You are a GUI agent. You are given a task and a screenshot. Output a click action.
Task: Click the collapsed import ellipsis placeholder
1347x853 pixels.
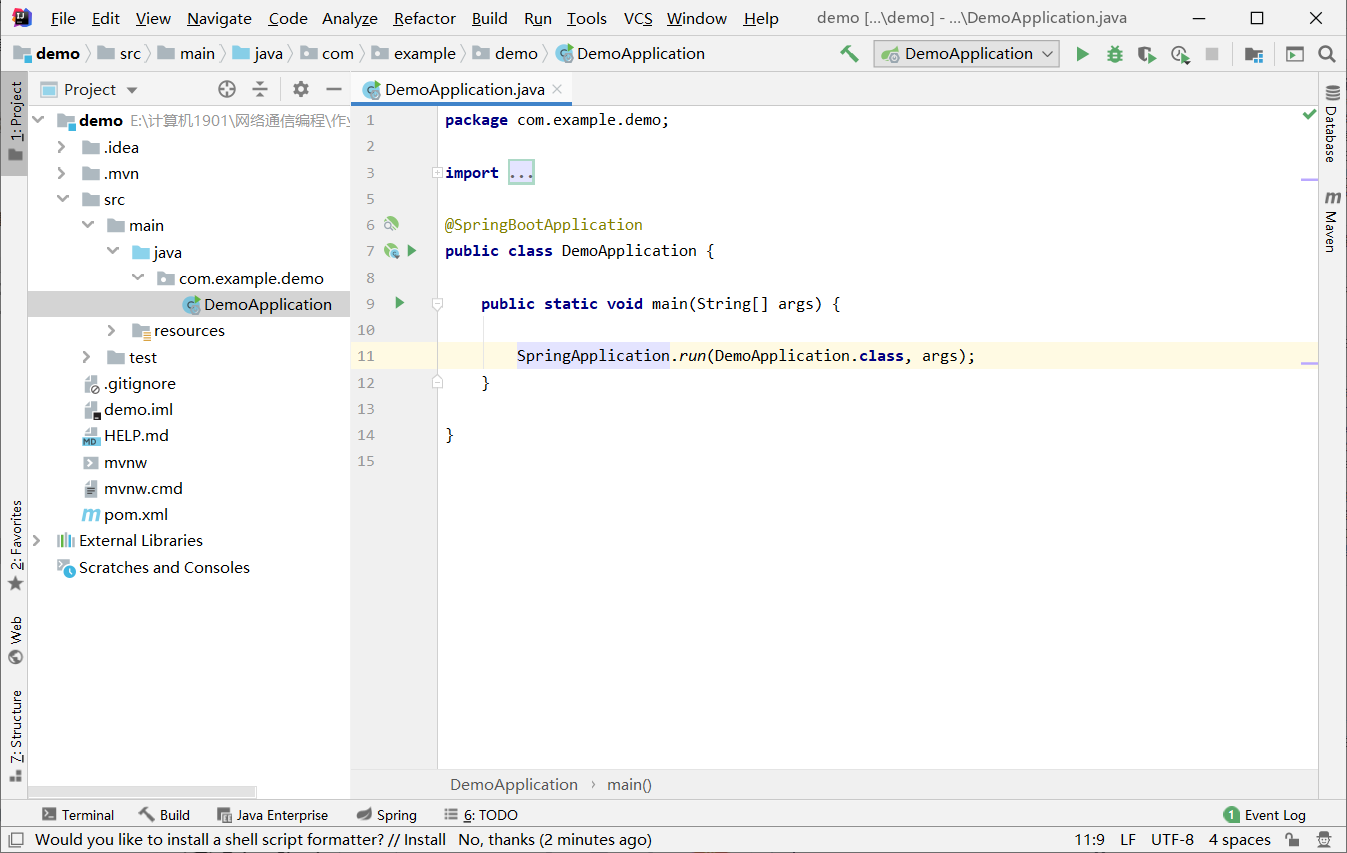pyautogui.click(x=521, y=172)
